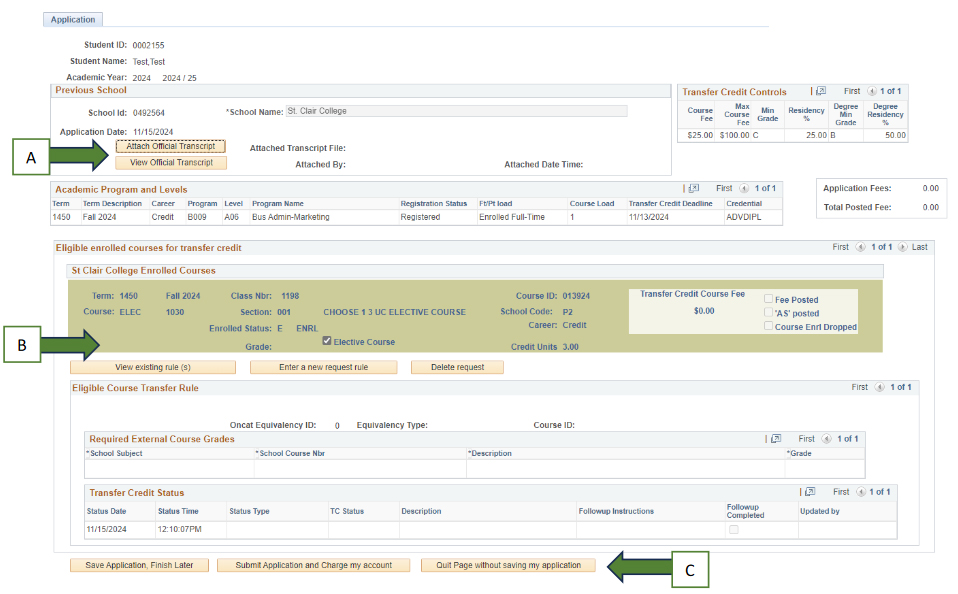Click previous arrow in Eligible Course Transfer Rule

pyautogui.click(x=879, y=387)
